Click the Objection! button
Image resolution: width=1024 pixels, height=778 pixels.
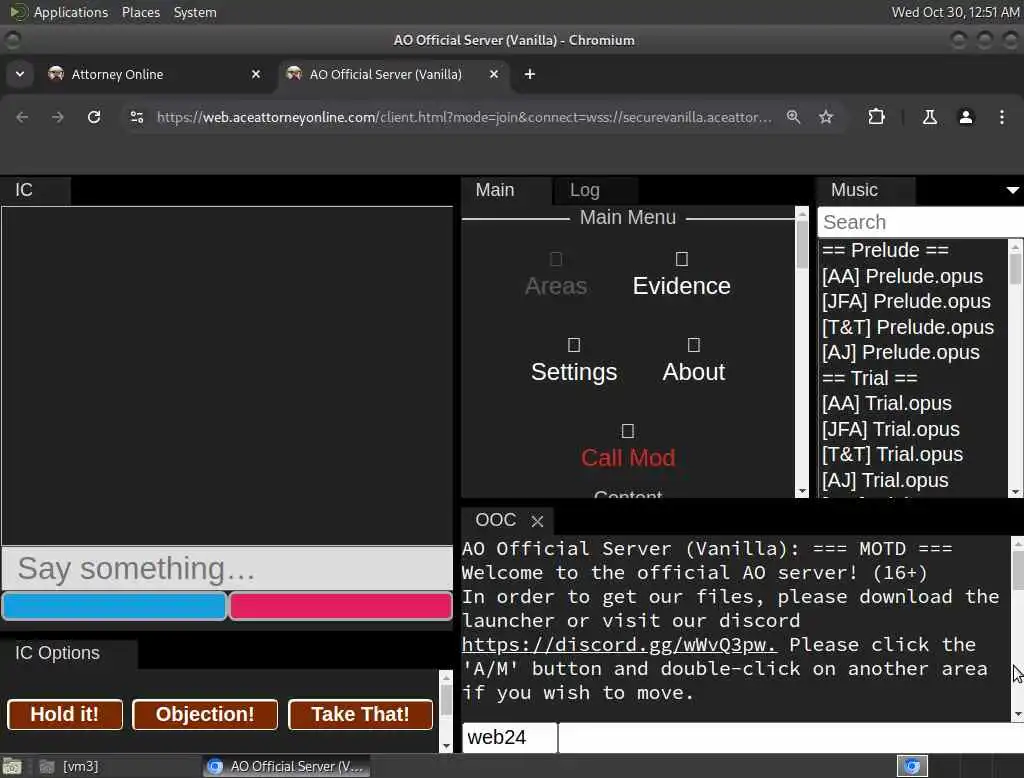pyautogui.click(x=204, y=714)
